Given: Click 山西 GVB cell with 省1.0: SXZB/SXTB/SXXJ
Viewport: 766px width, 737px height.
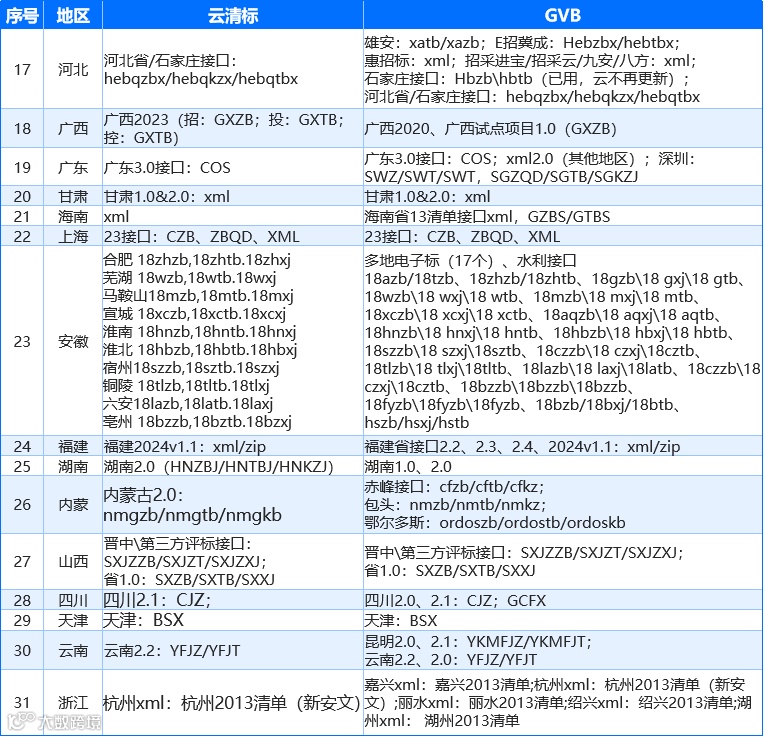Looking at the screenshot, I should (563, 561).
